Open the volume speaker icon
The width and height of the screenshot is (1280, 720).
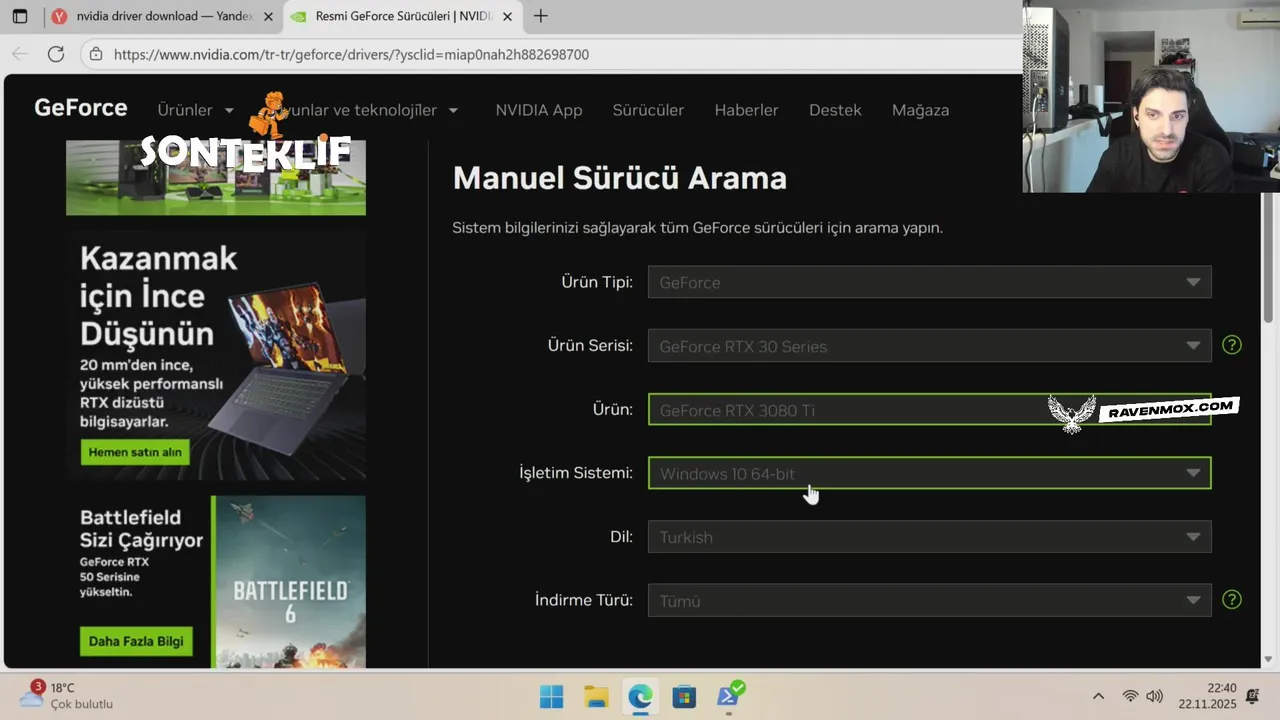point(1154,696)
